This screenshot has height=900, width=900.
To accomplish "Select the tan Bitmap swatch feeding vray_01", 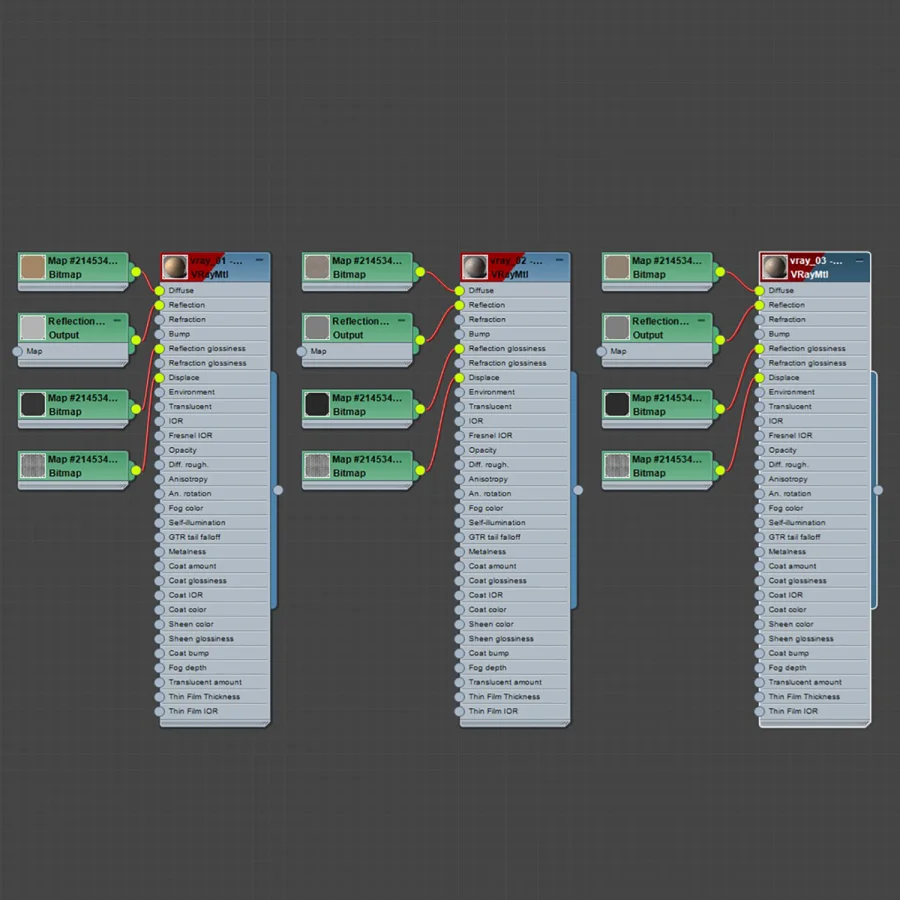I will coord(33,267).
